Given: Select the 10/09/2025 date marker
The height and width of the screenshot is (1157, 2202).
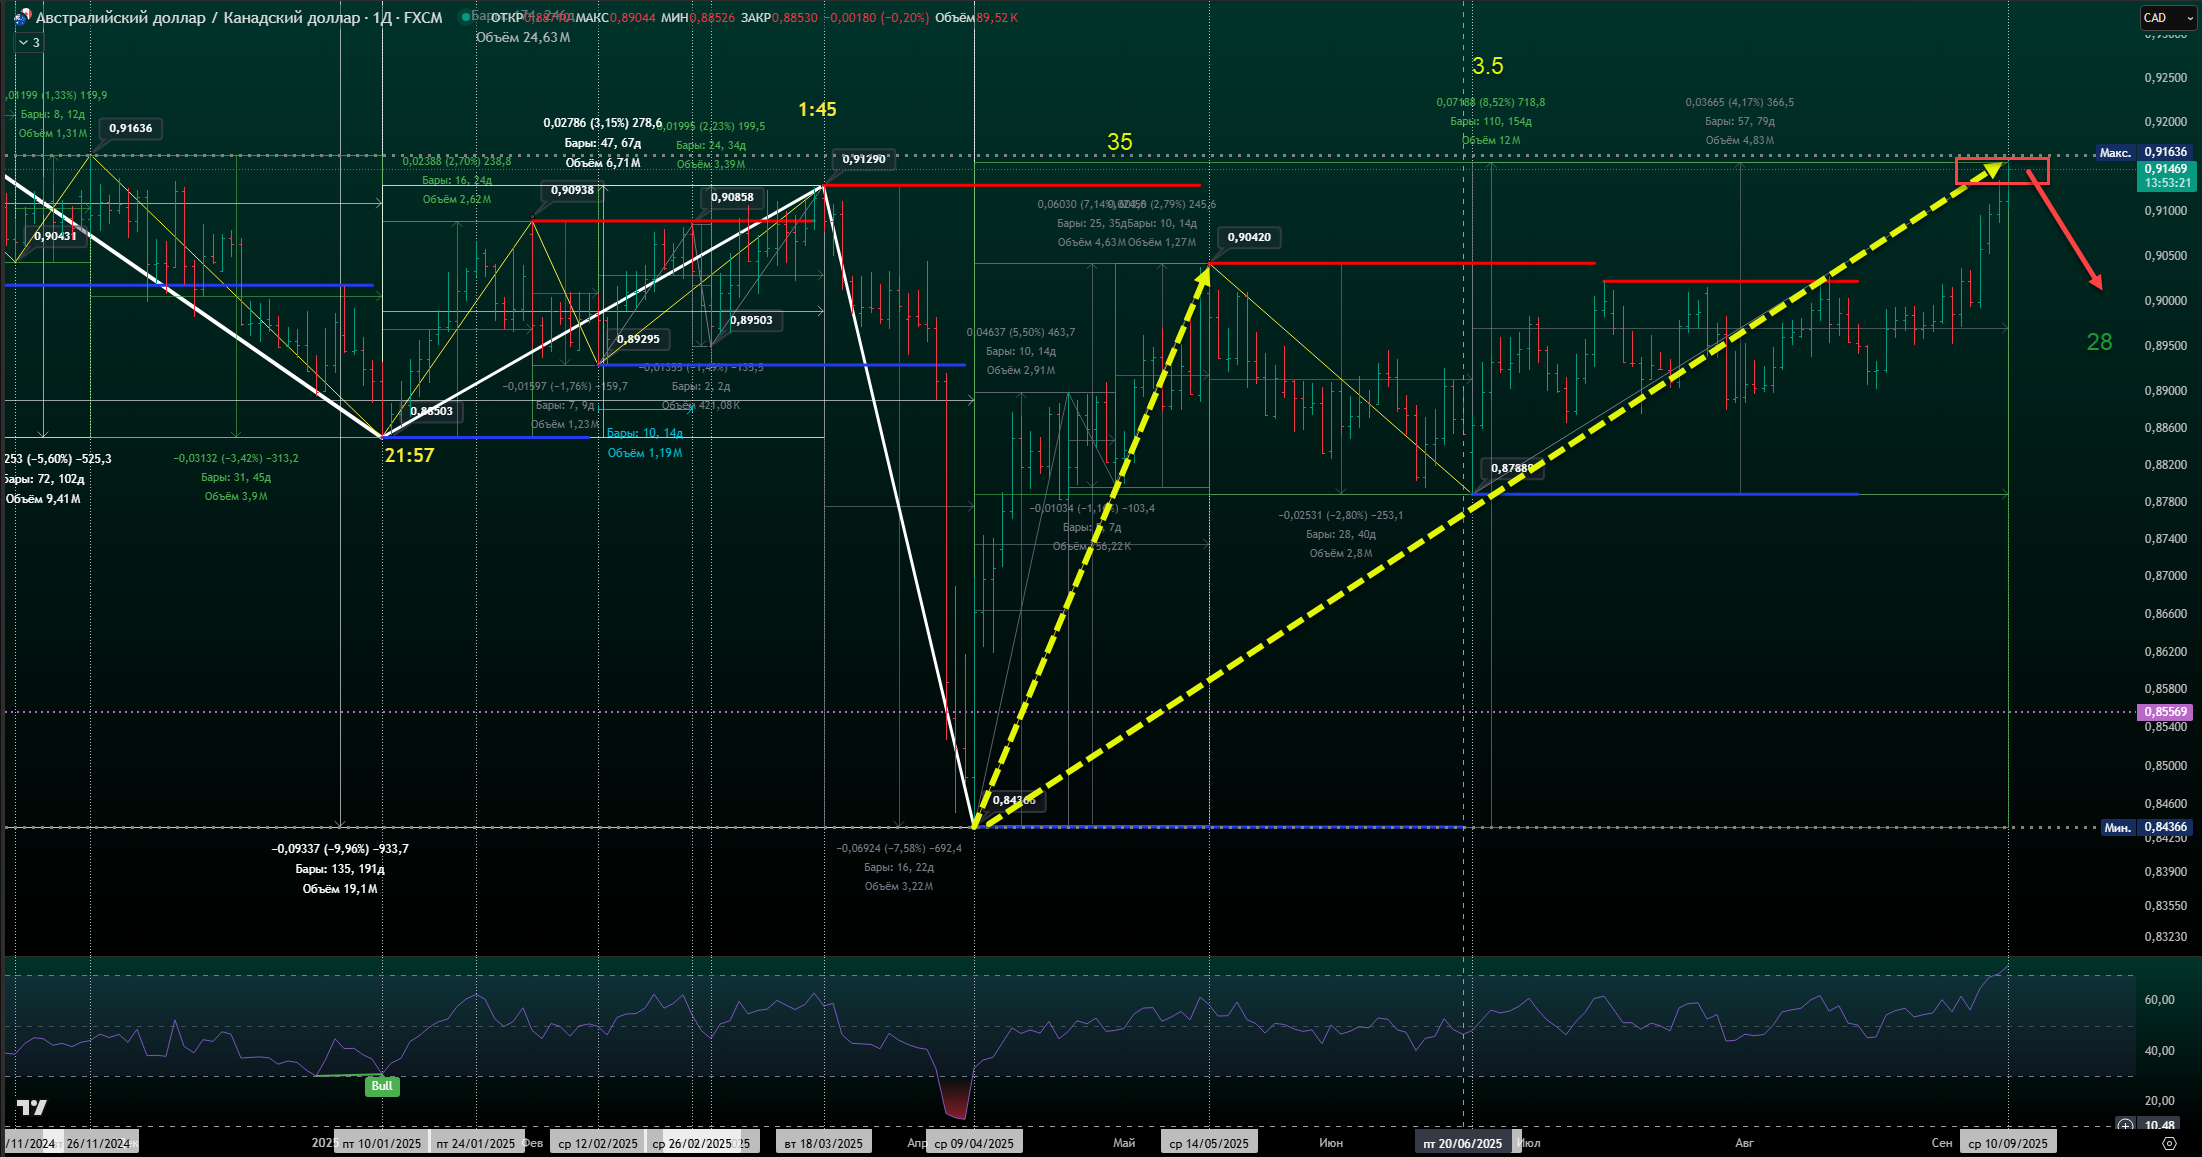Looking at the screenshot, I should (2008, 1143).
